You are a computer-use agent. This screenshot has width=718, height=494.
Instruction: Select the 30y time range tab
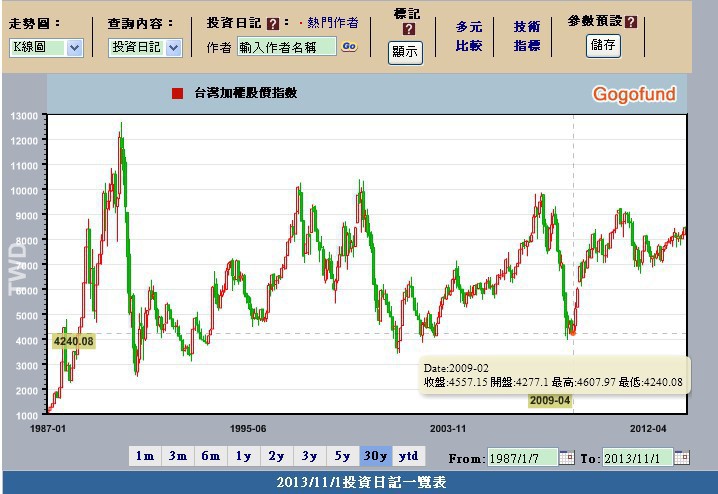[x=375, y=456]
